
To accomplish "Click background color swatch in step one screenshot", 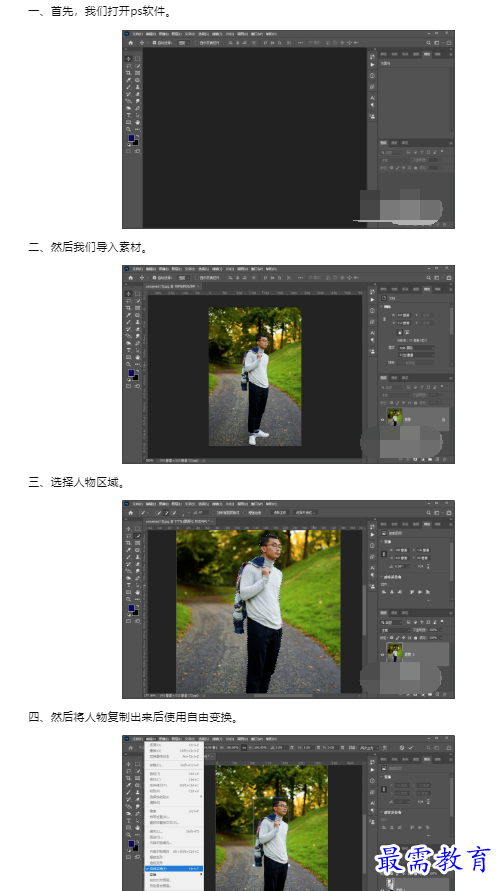I will coord(136,143).
